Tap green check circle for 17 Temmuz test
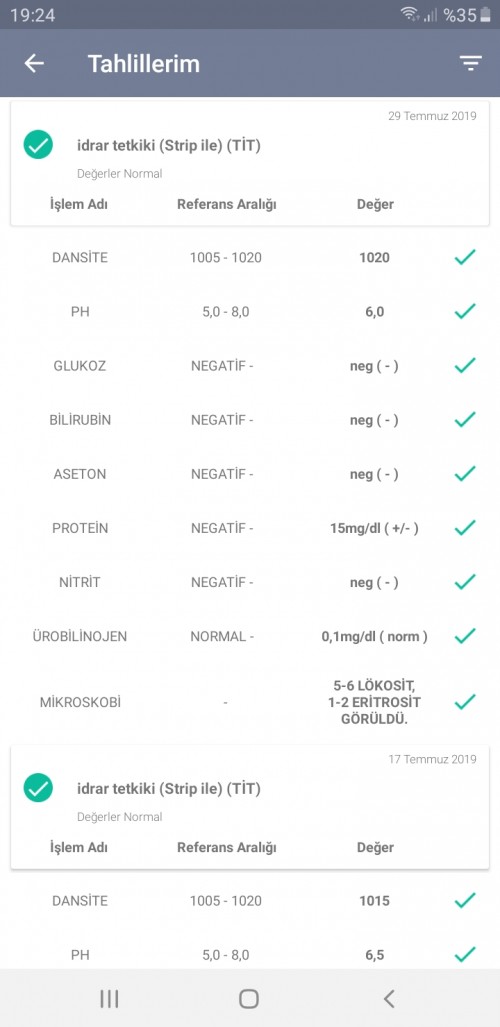The width and height of the screenshot is (500, 1027). tap(38, 788)
